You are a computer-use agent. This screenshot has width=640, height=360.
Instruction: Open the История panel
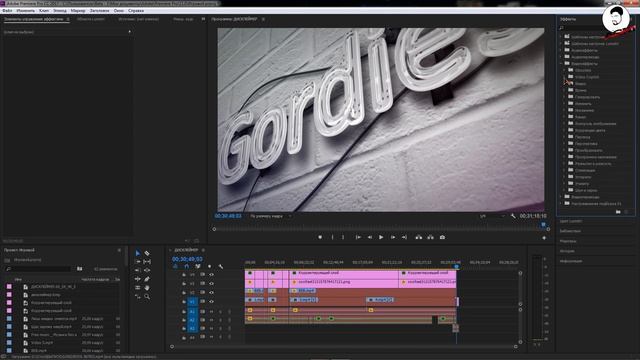tap(567, 251)
